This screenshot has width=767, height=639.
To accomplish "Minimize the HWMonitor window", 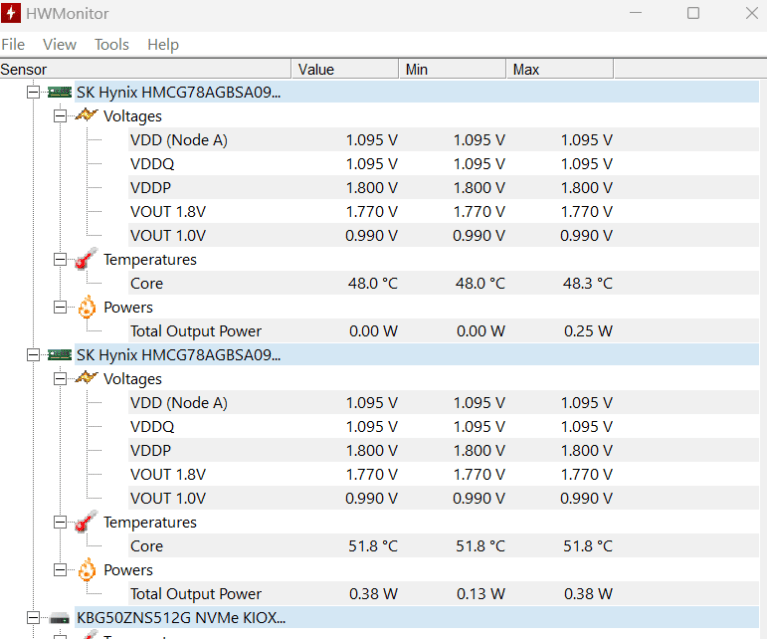I will [635, 13].
